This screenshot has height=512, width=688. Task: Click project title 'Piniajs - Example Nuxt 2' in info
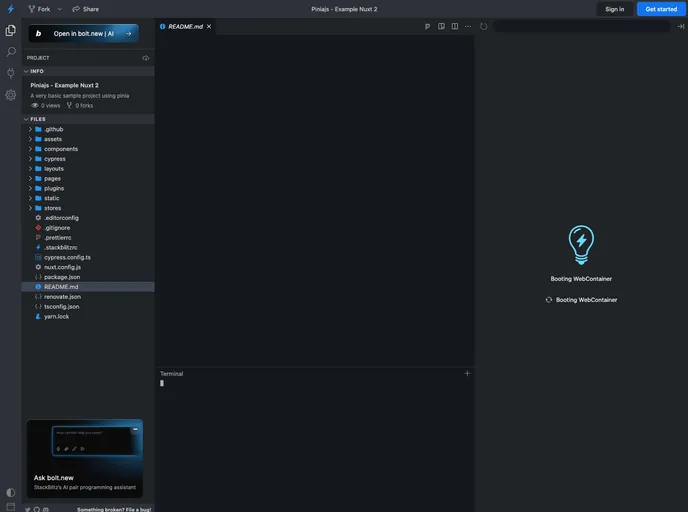[64, 85]
